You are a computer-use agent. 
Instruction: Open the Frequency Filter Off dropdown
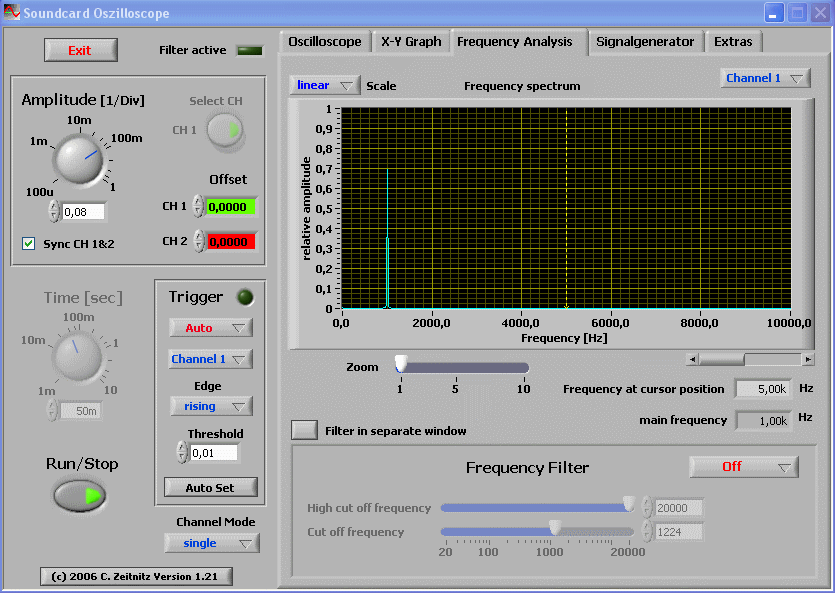click(x=744, y=467)
